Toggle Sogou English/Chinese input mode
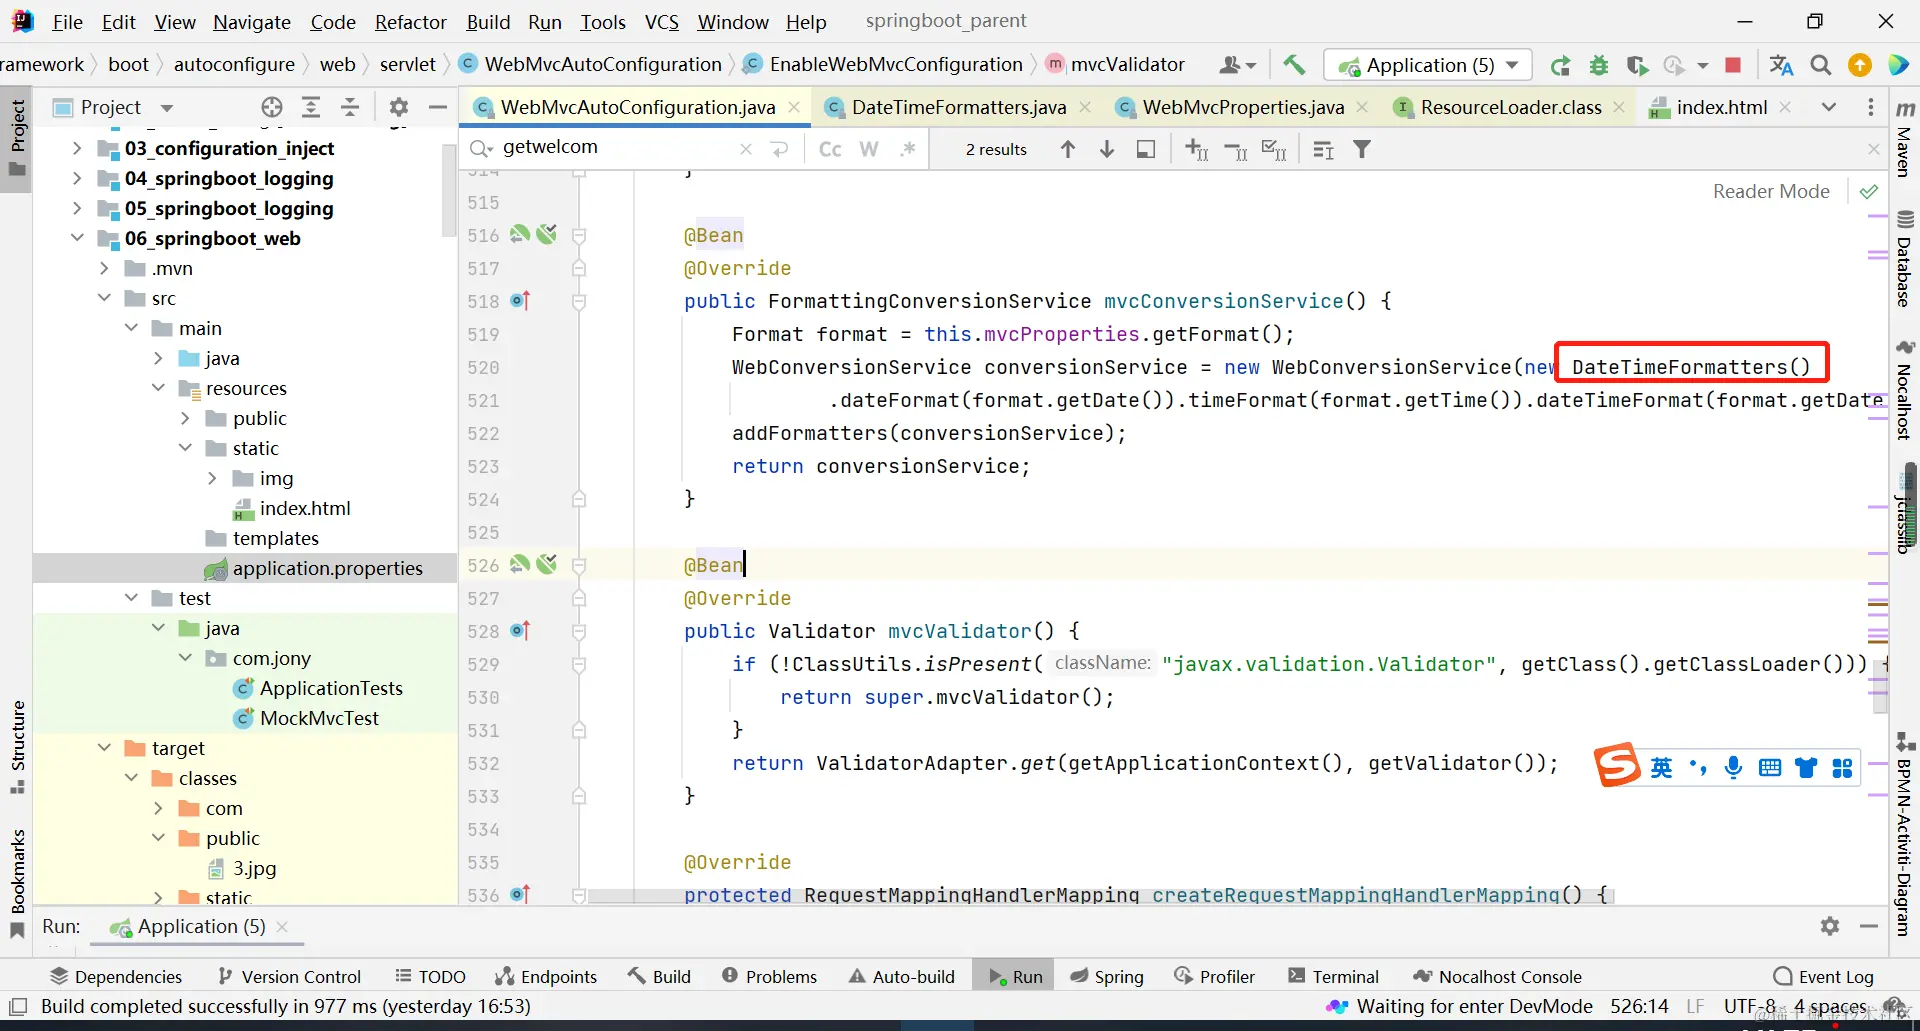 point(1661,767)
